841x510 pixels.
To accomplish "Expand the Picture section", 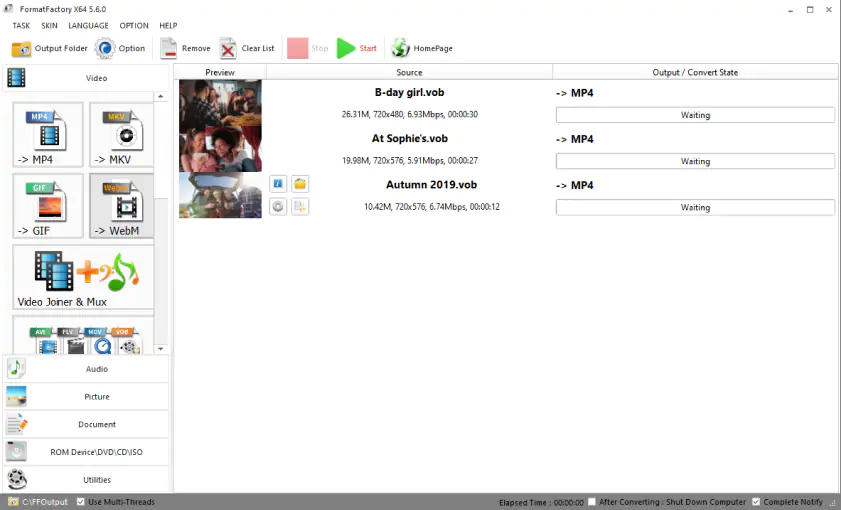I will [x=86, y=396].
